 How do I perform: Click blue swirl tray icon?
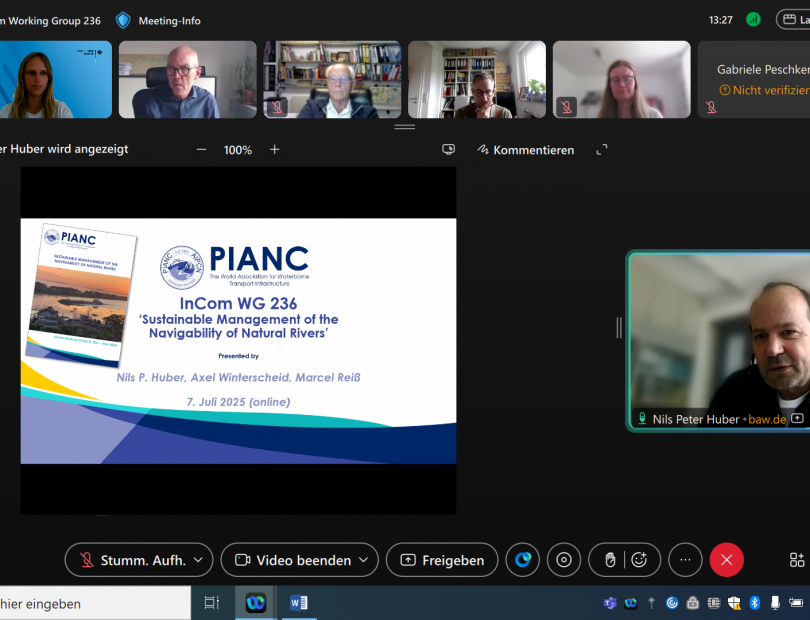coord(672,603)
